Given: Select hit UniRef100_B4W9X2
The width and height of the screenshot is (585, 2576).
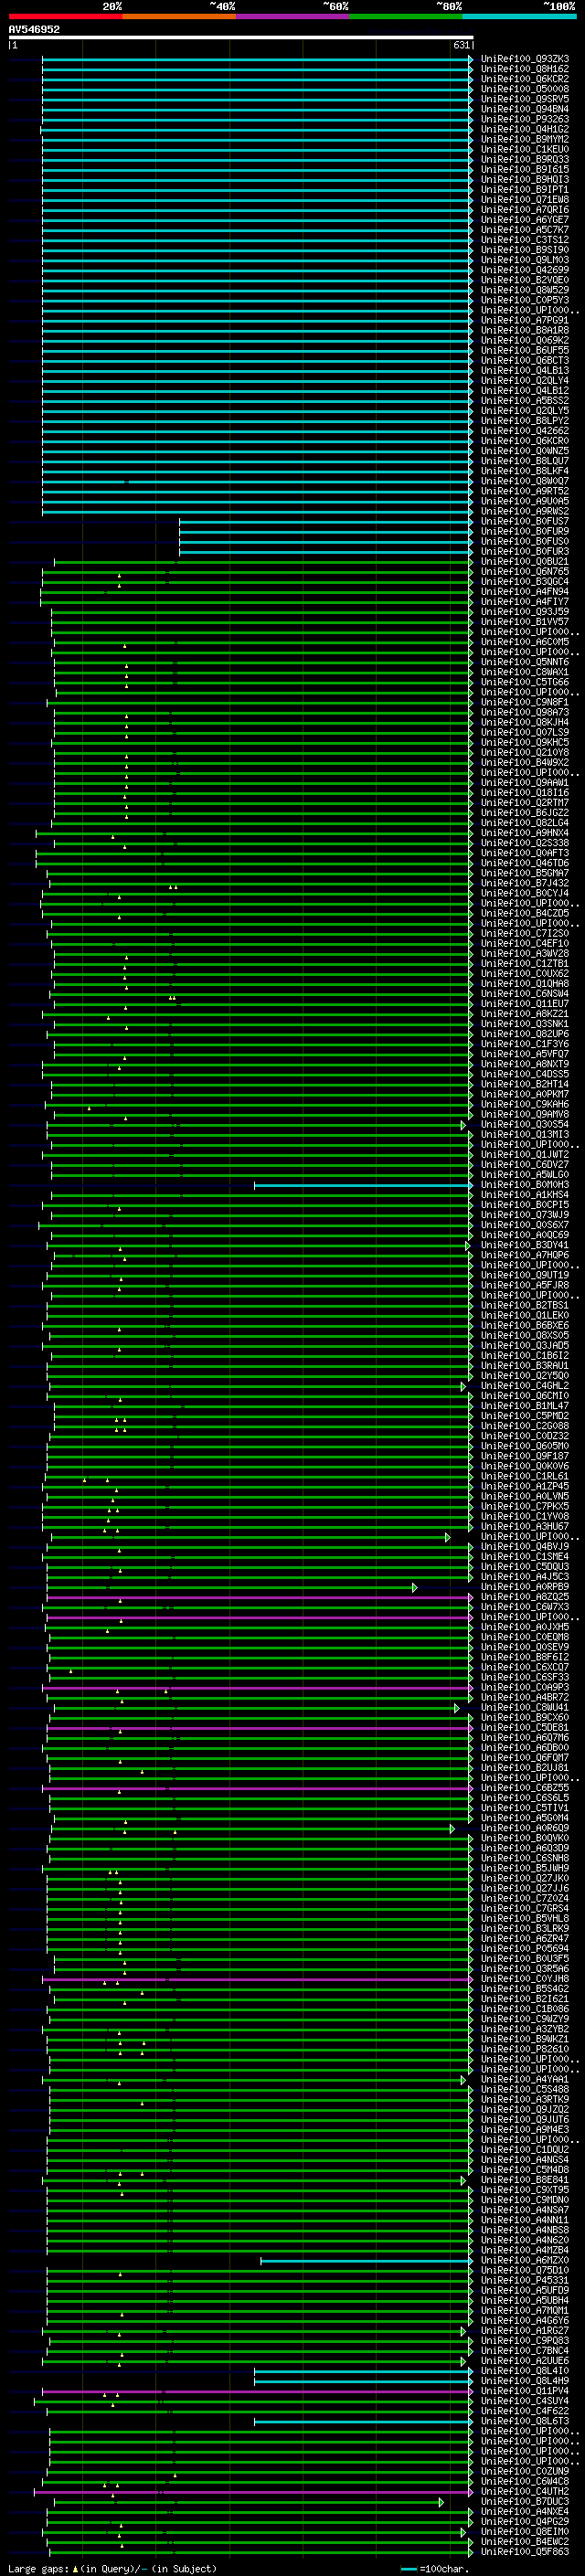Looking at the screenshot, I should 525,762.
